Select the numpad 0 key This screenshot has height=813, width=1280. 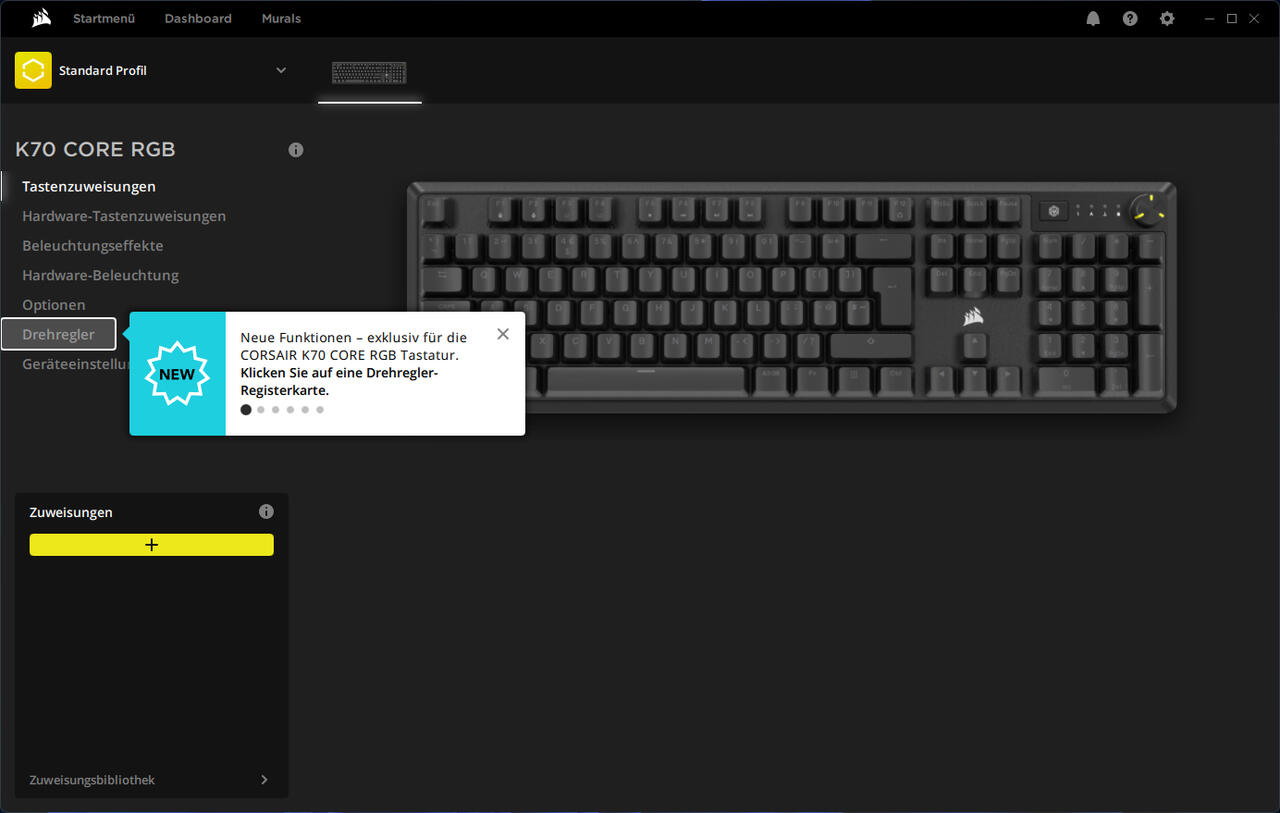(x=1066, y=381)
